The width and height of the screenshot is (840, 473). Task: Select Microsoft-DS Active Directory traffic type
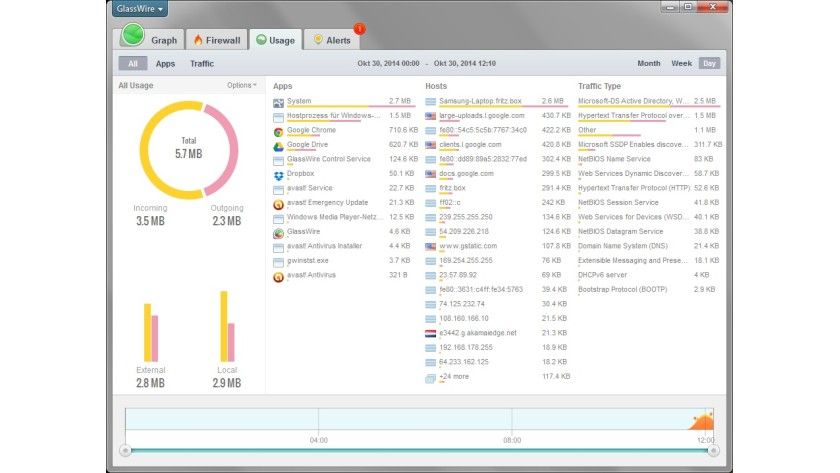[x=631, y=101]
